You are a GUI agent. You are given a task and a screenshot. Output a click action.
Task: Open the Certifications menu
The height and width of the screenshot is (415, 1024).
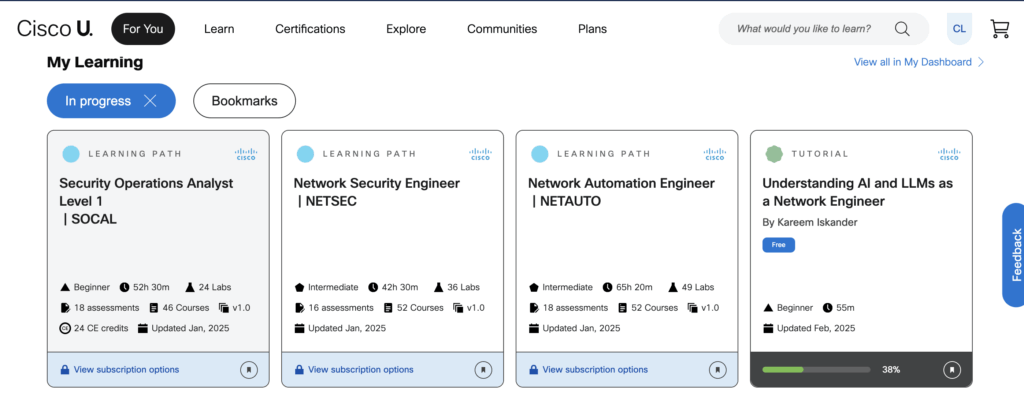click(310, 29)
